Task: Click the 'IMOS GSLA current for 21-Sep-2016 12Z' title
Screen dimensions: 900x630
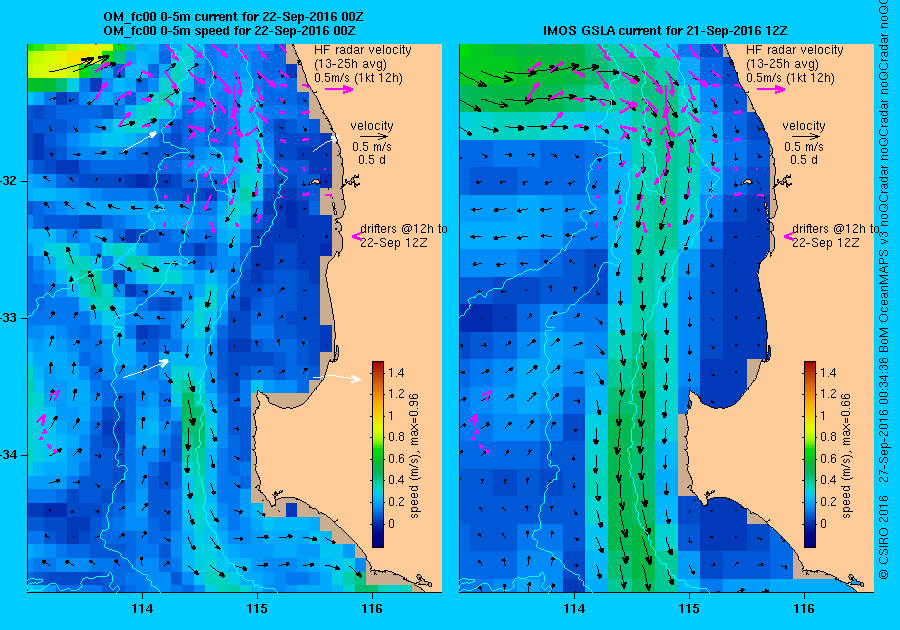Action: click(665, 31)
